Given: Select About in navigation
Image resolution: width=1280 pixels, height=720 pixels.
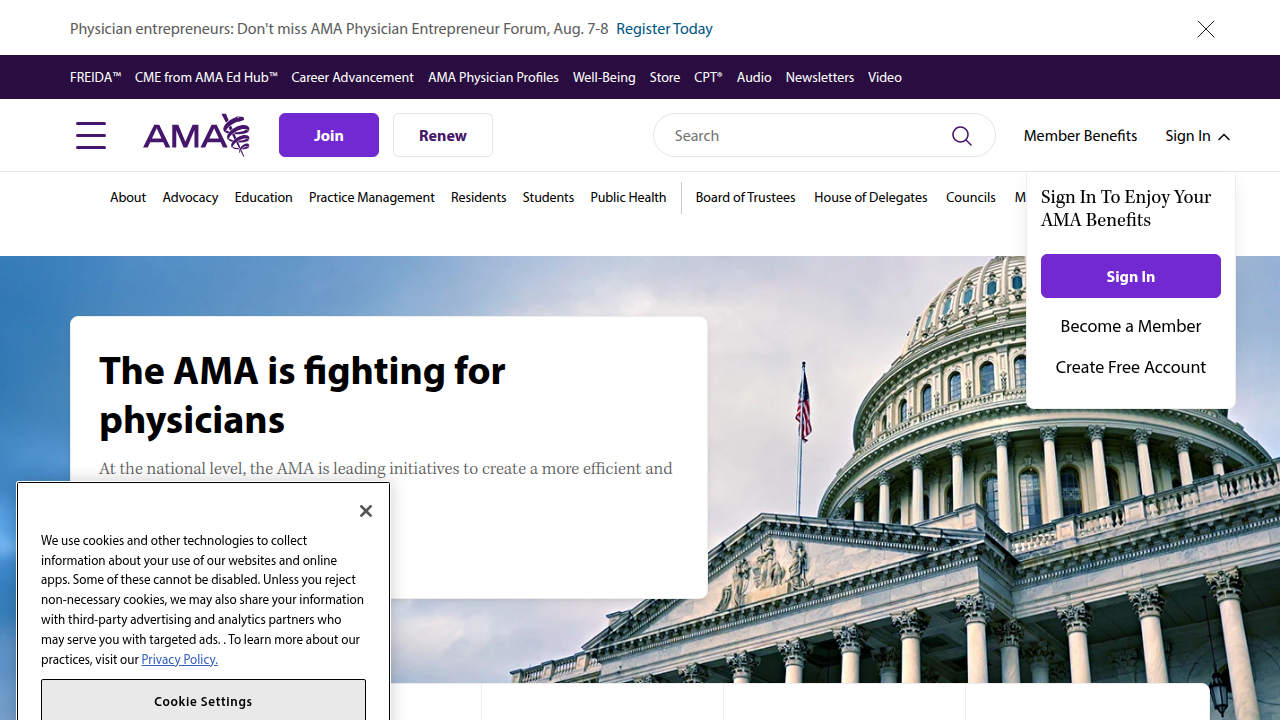Looking at the screenshot, I should (x=128, y=197).
